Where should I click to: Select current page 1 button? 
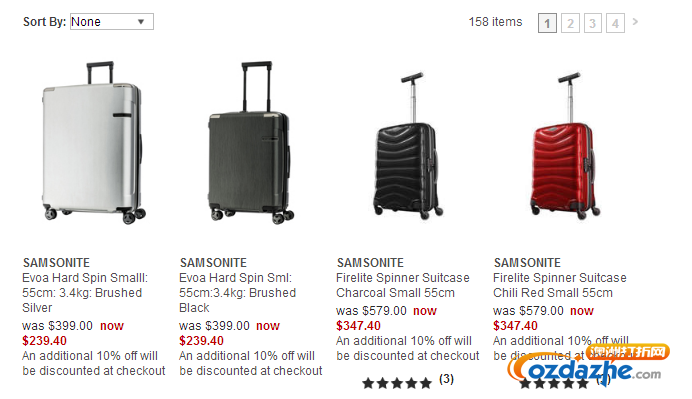(547, 23)
